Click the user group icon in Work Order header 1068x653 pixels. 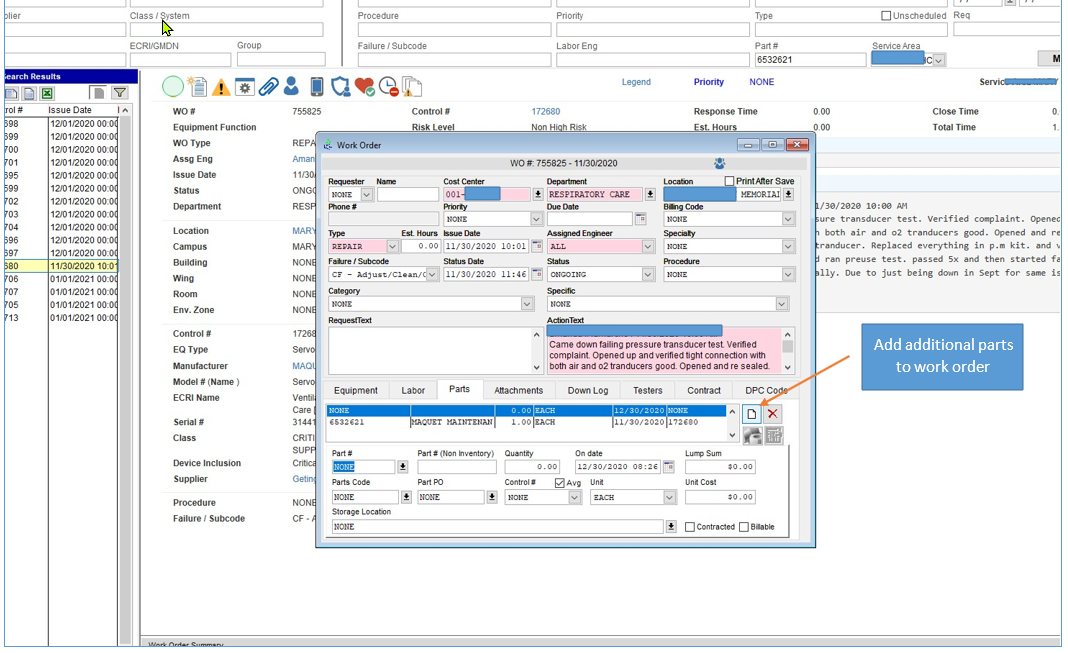pos(719,163)
